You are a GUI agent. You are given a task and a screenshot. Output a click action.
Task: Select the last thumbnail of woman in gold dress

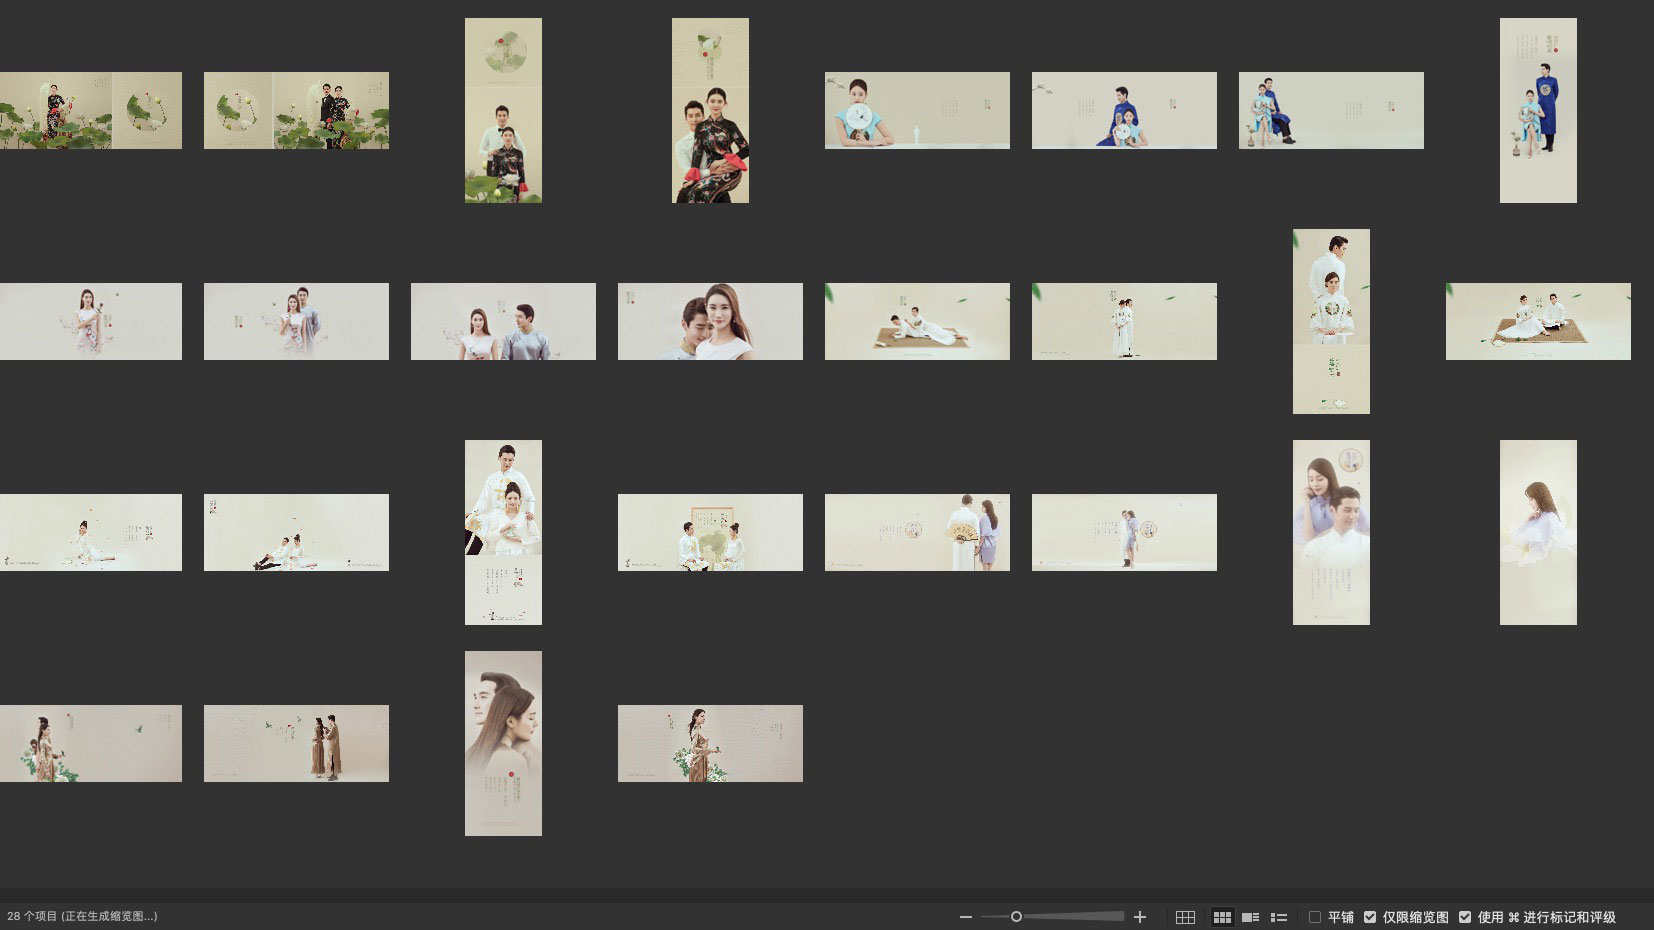710,743
